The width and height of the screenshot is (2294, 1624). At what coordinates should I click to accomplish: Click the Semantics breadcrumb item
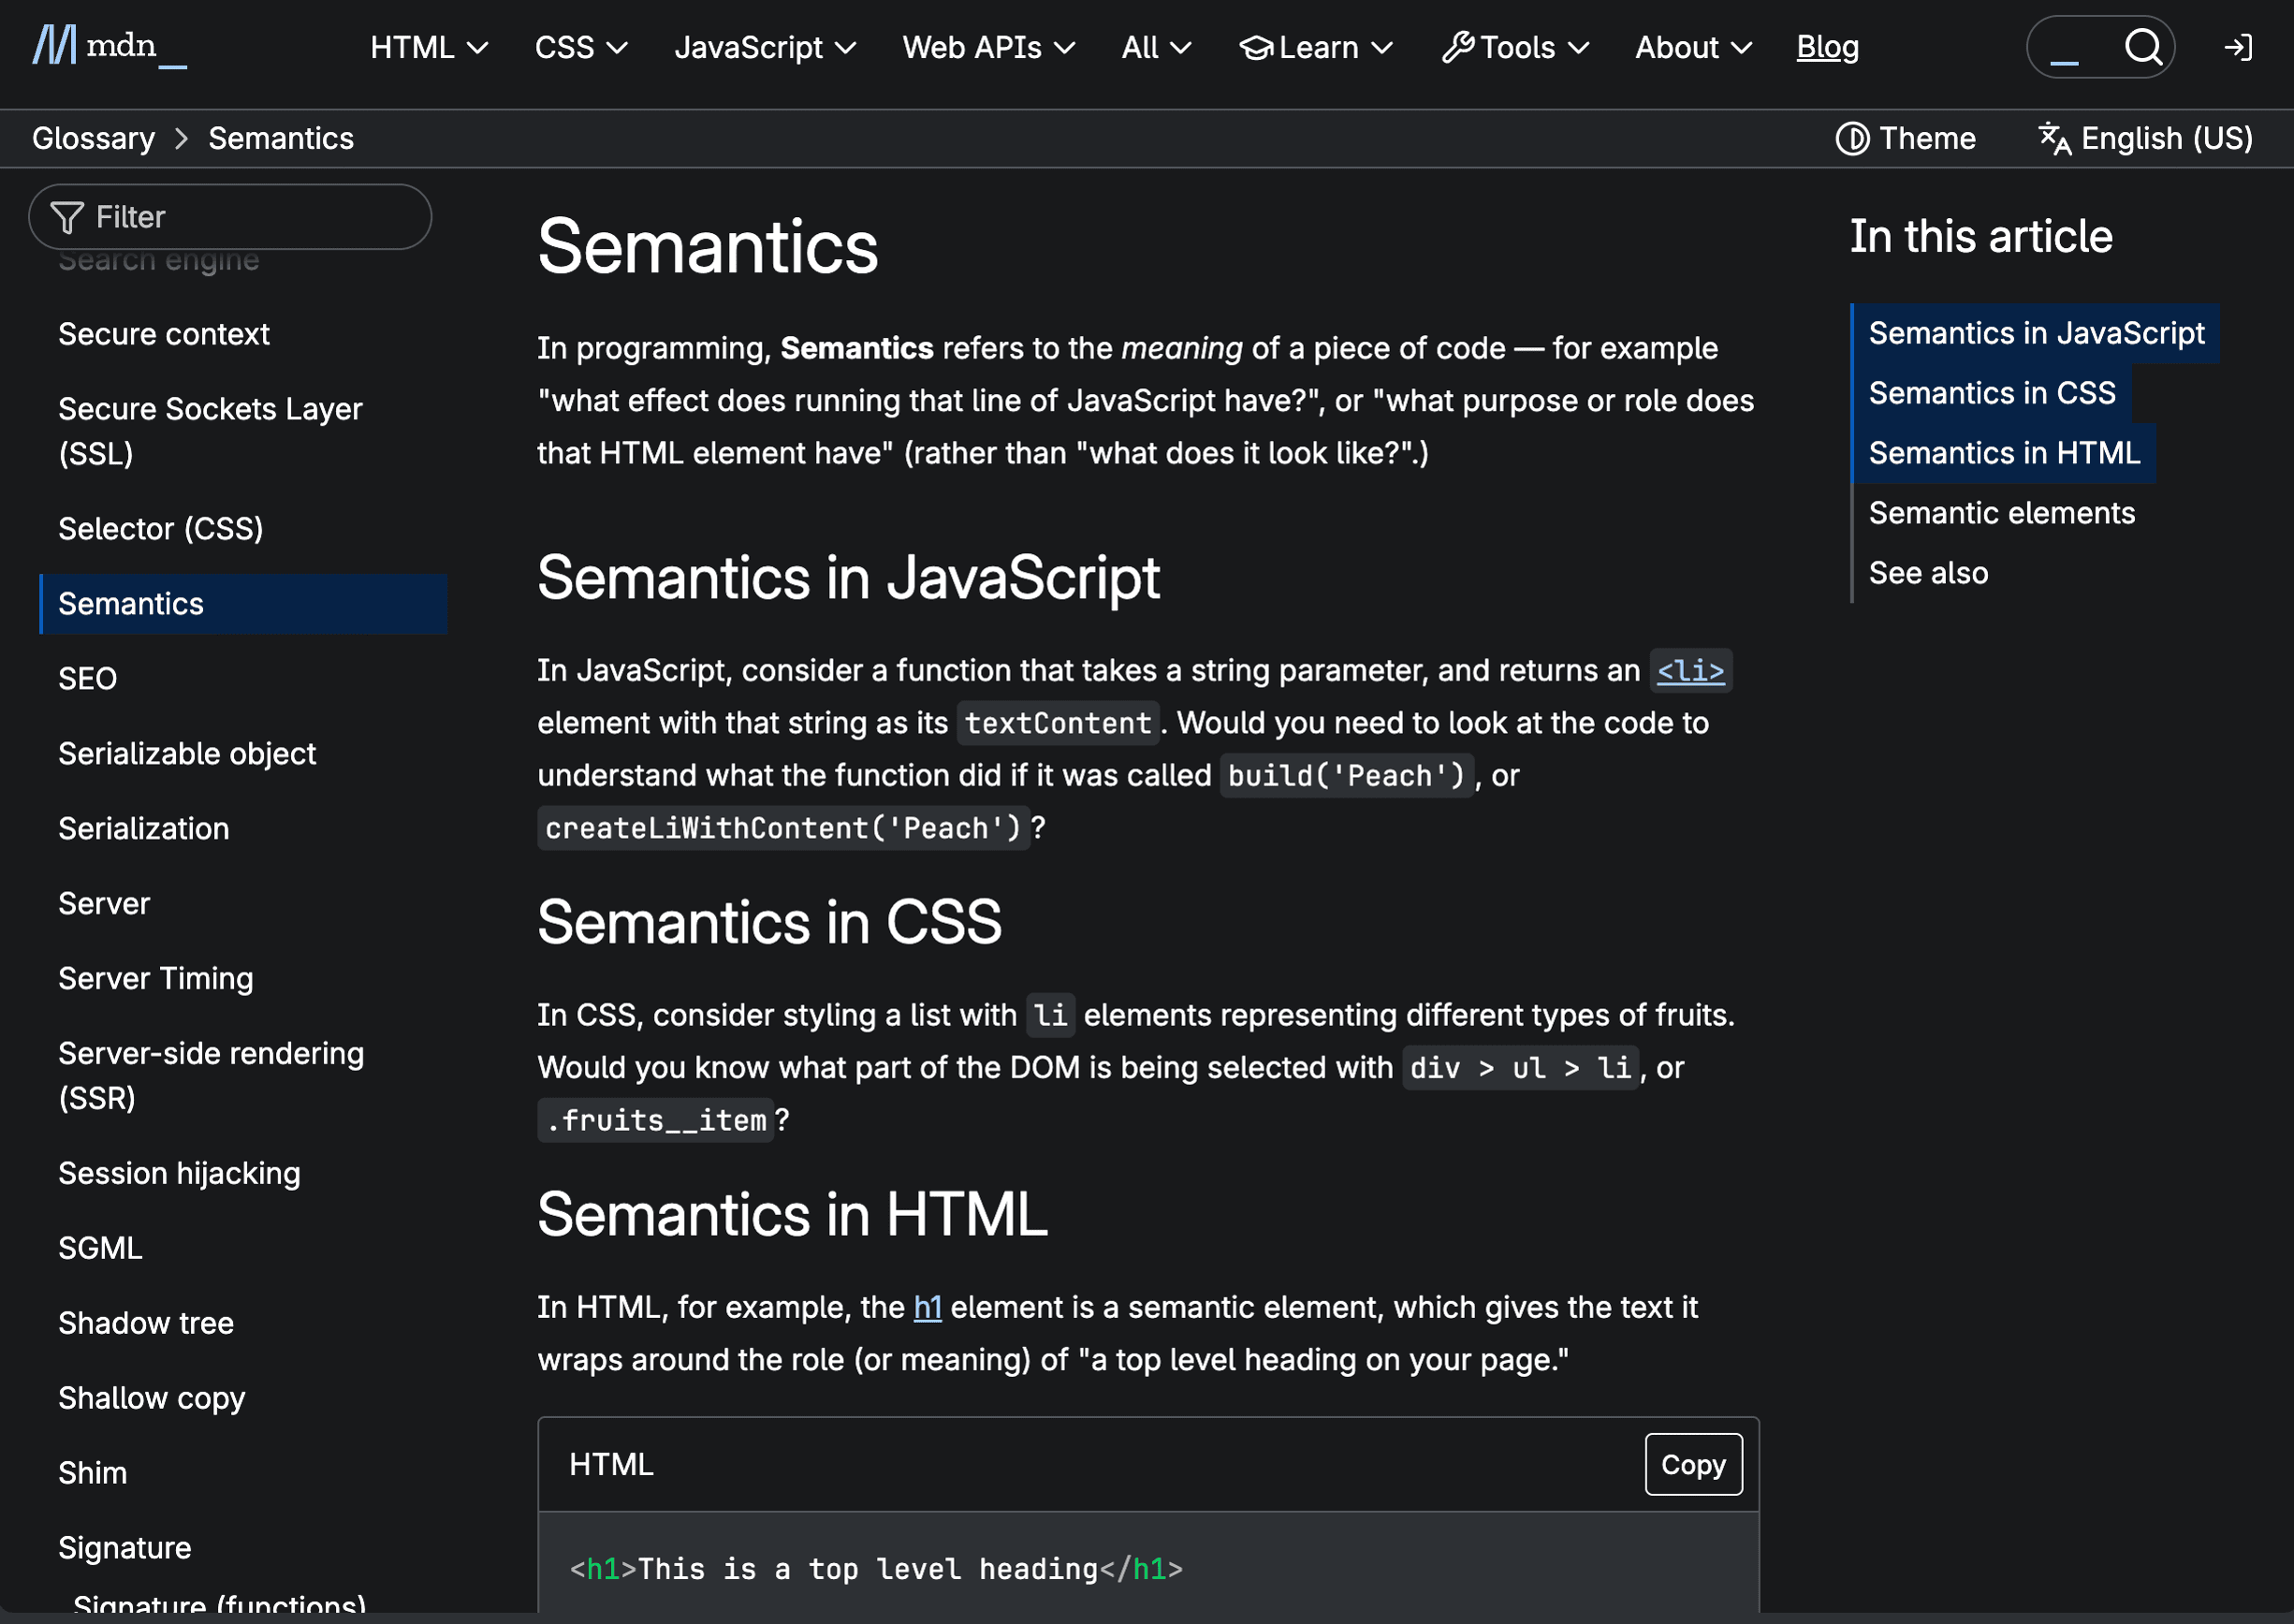tap(281, 138)
